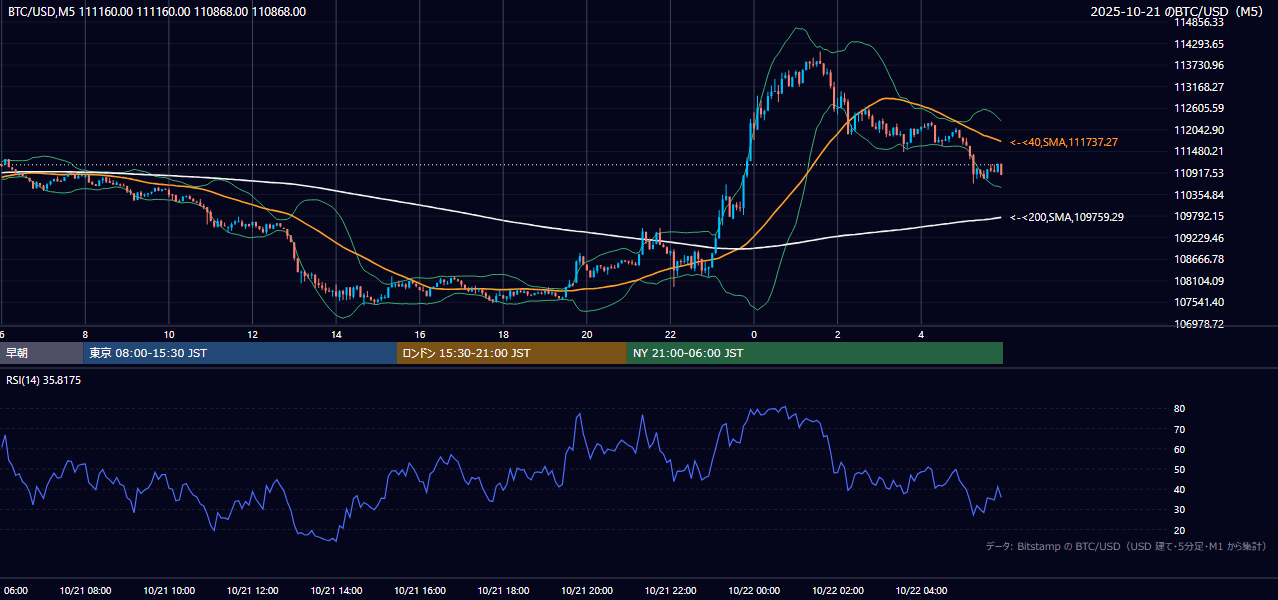
Task: Click price axis value 111480.21
Action: pyautogui.click(x=1199, y=151)
